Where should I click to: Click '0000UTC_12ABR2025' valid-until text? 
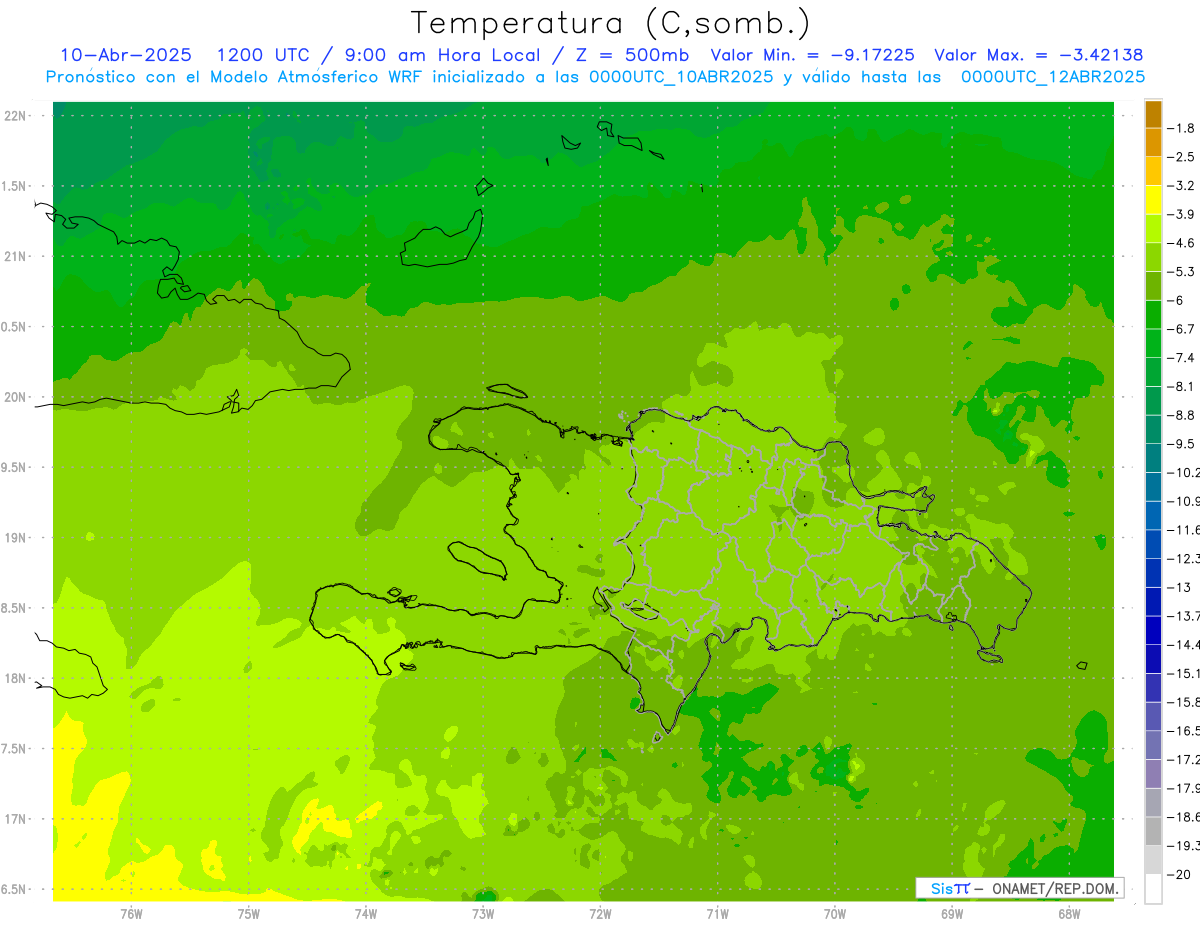pos(1053,77)
